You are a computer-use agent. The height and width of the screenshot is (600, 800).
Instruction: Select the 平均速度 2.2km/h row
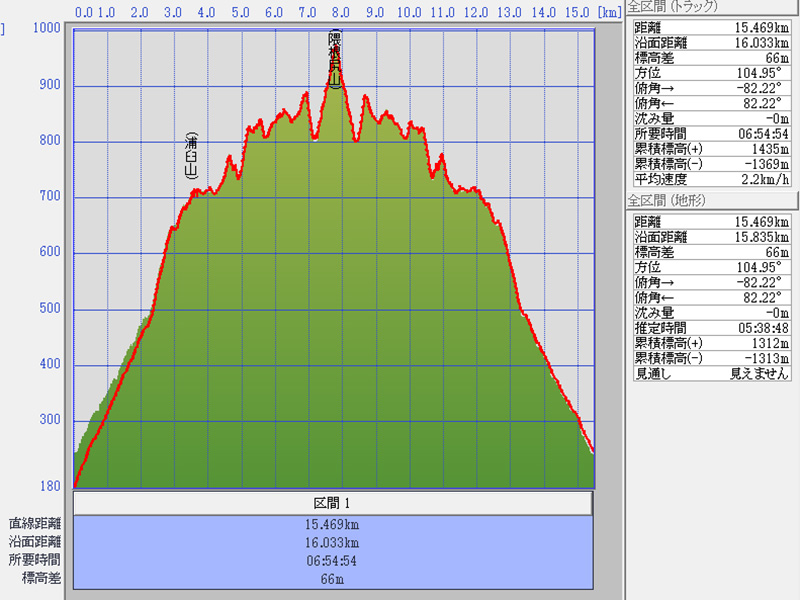(x=712, y=180)
